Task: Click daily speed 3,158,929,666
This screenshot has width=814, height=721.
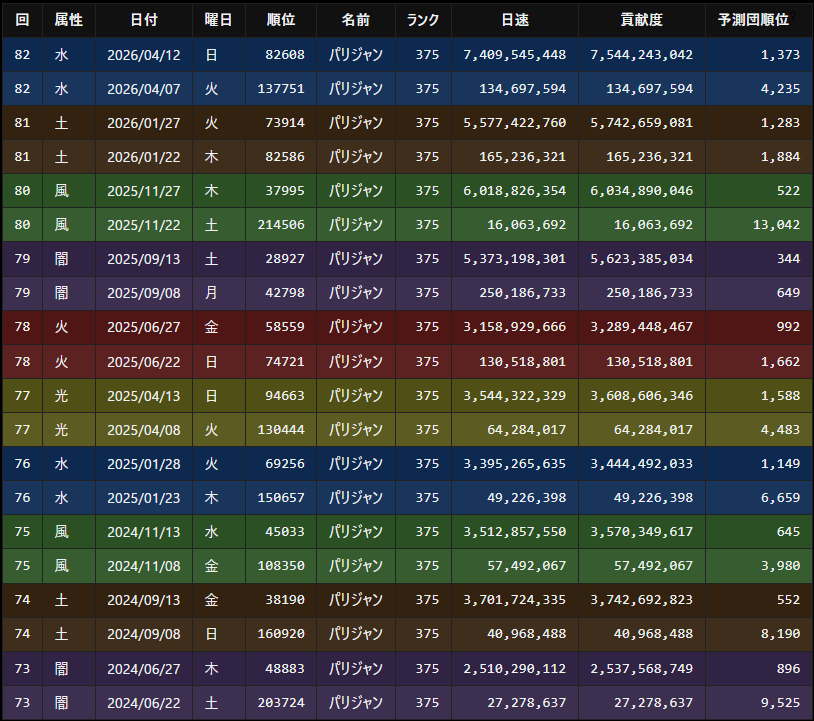Action: [x=514, y=327]
